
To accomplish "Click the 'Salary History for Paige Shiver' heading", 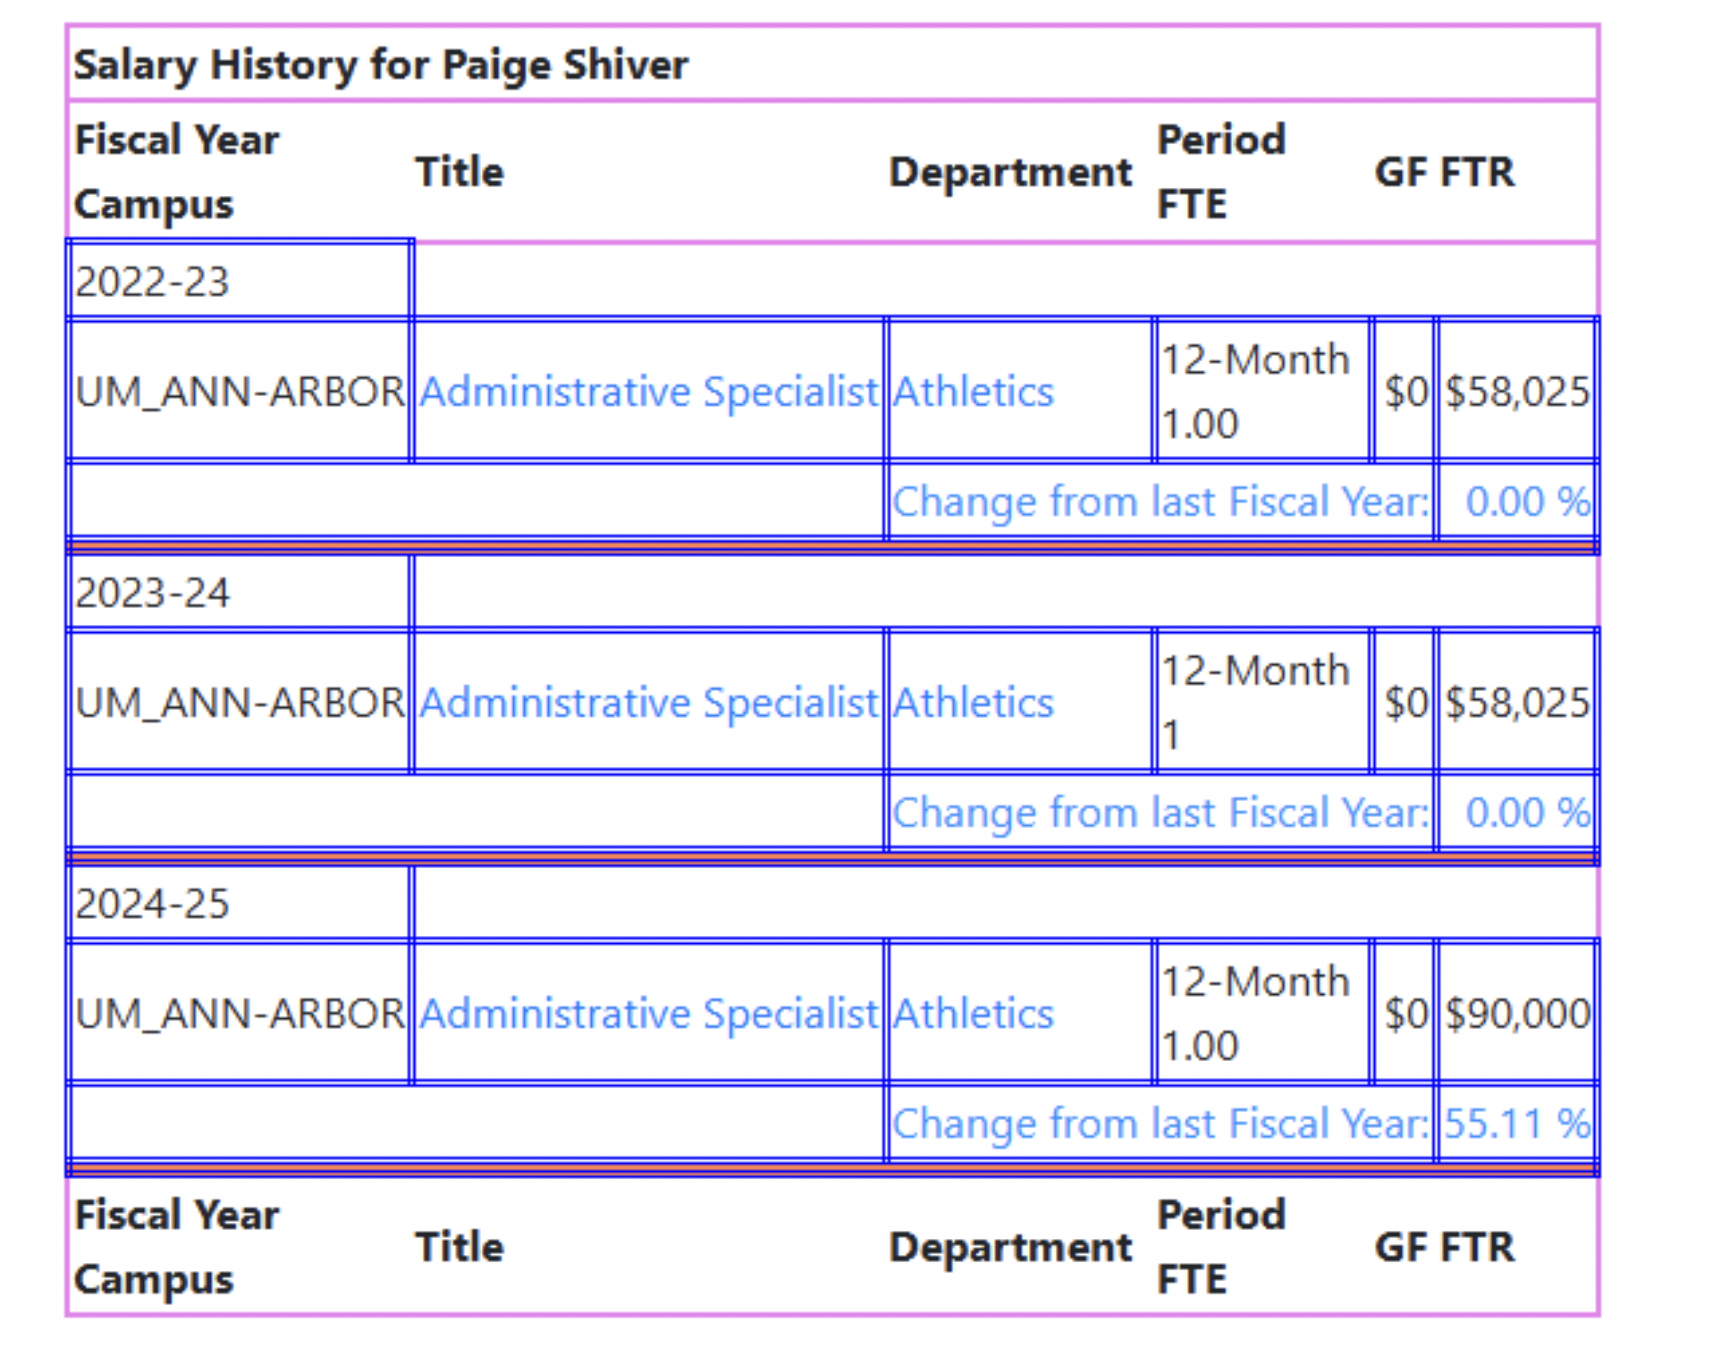I will point(380,65).
